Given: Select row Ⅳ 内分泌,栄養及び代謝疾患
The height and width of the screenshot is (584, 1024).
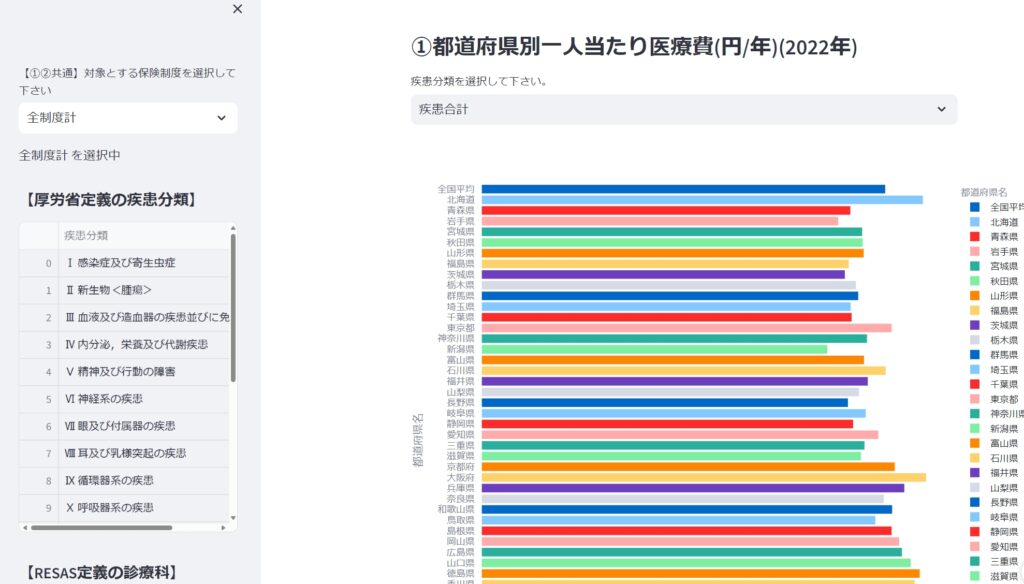Looking at the screenshot, I should (x=124, y=345).
